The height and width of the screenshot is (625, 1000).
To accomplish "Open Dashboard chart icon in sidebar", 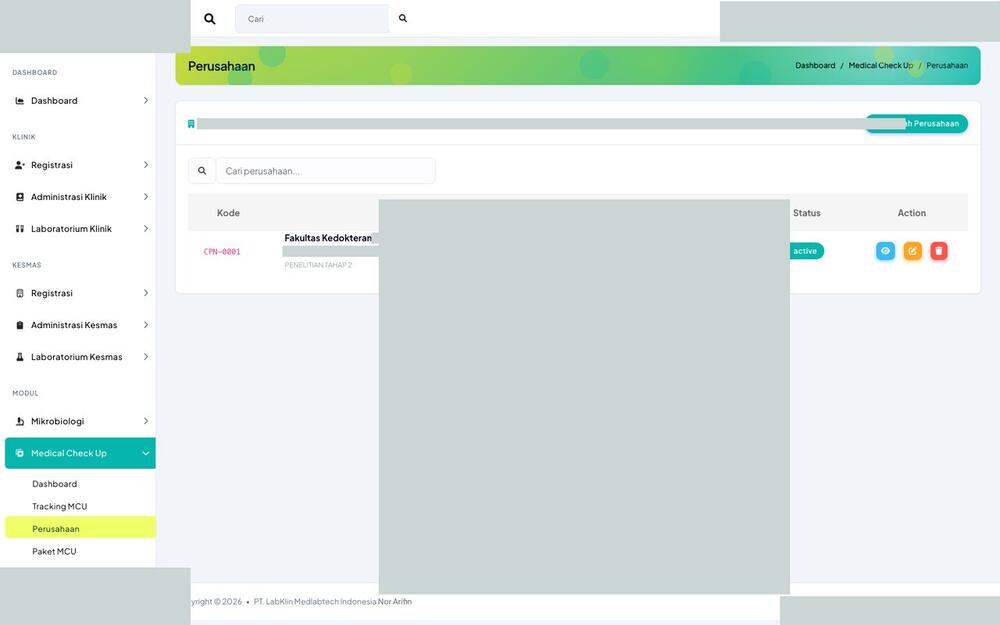I will point(20,101).
